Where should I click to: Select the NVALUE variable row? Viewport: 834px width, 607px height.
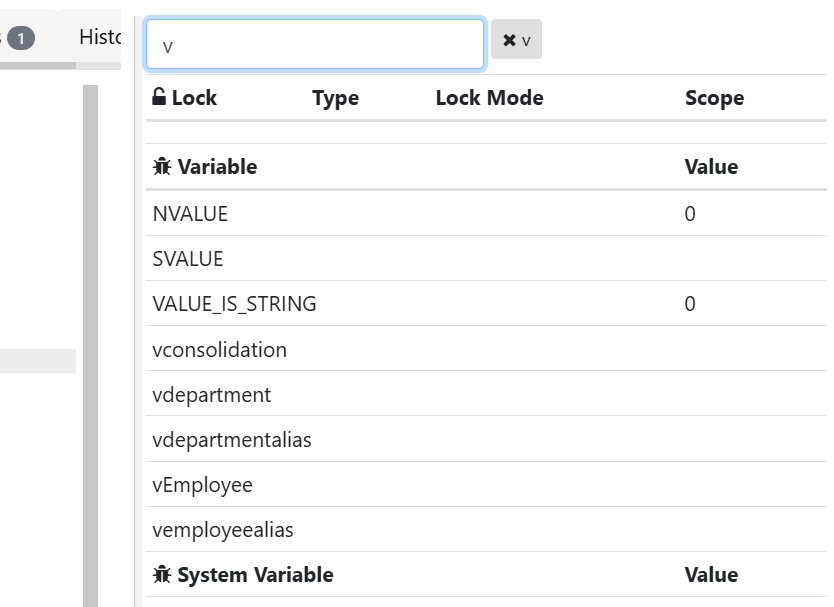click(486, 213)
